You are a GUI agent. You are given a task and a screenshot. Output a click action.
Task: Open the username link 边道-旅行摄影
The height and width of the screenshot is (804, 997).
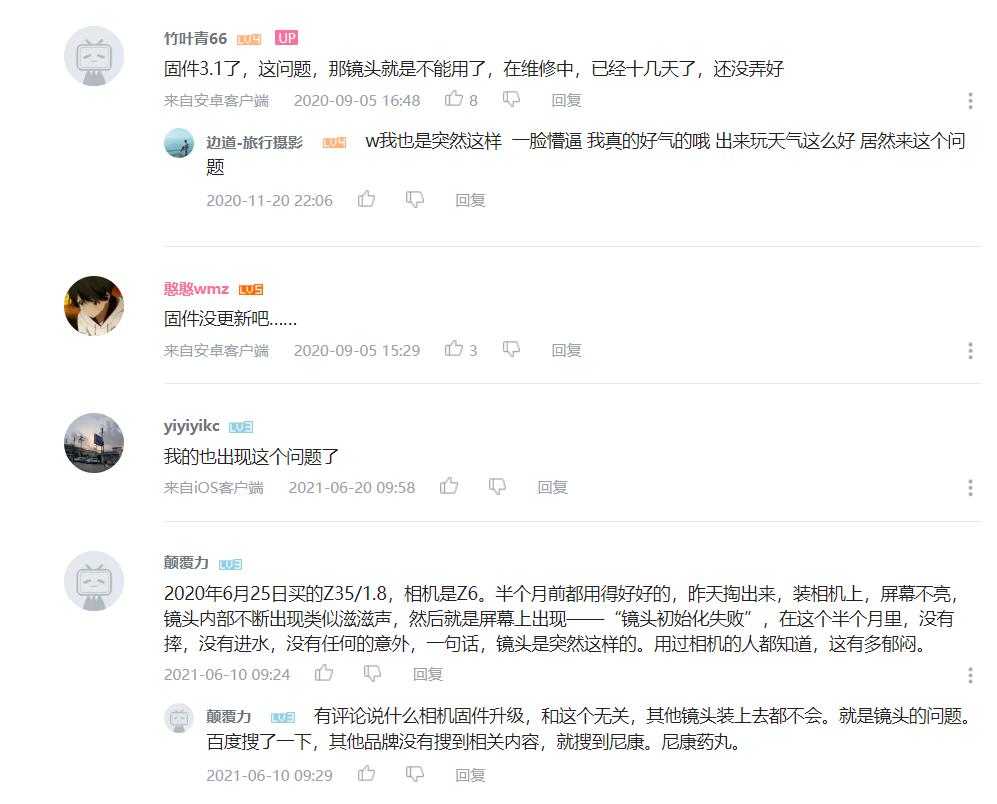click(x=254, y=142)
